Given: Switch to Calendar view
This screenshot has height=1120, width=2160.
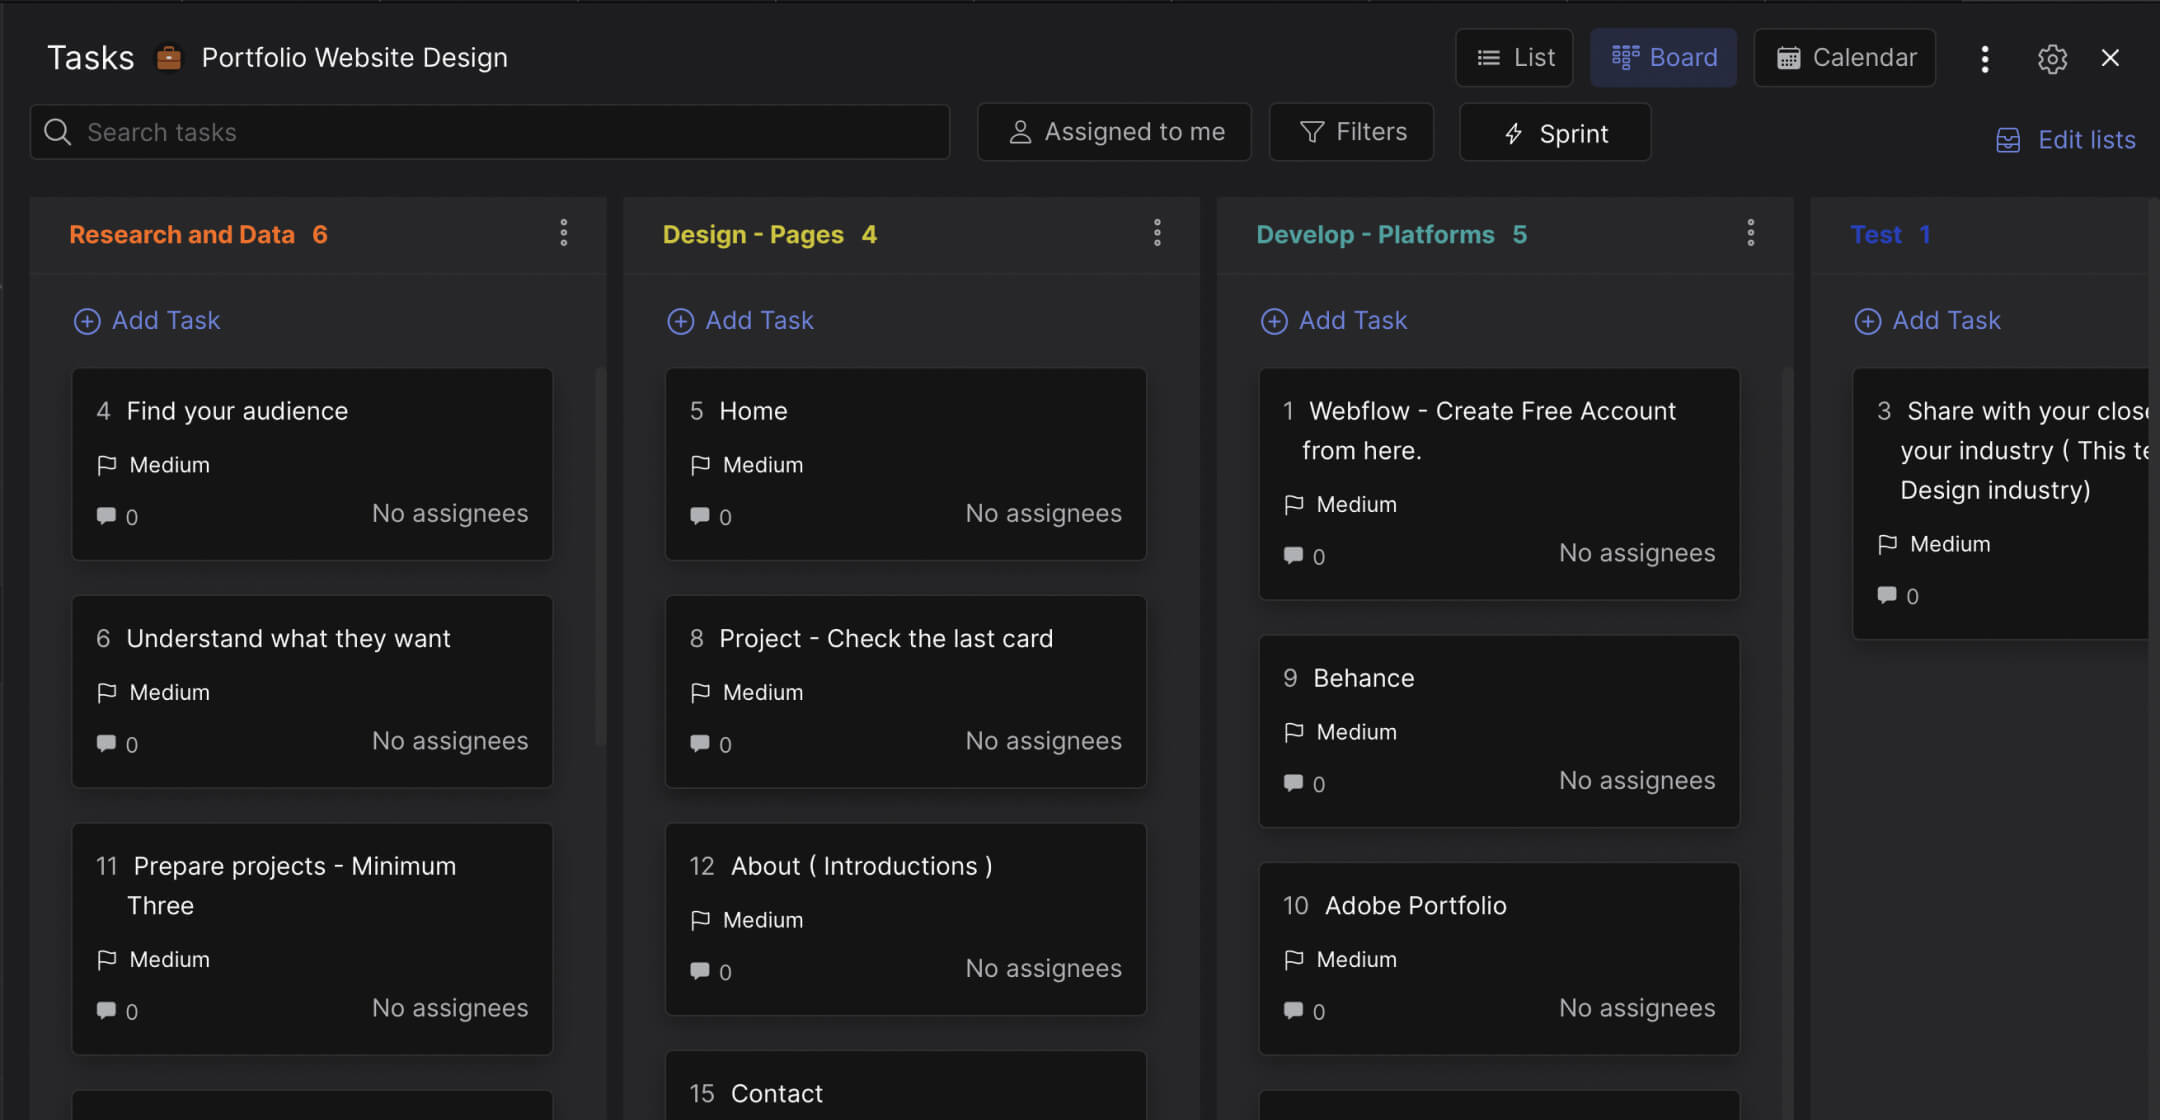Looking at the screenshot, I should (1845, 57).
